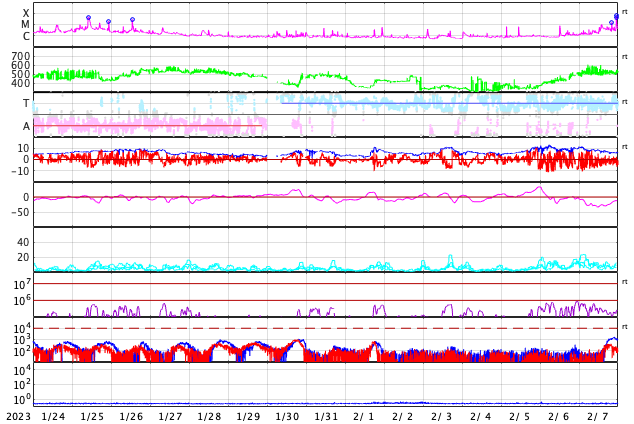The image size is (634, 424).
Task: Click the 400 solar wind speed label
Action: pos(21,84)
